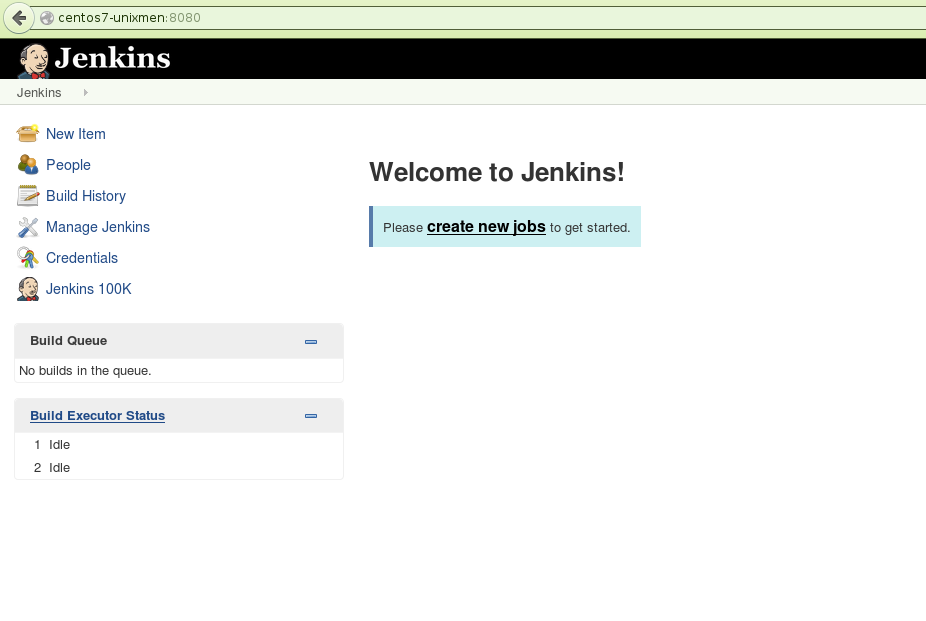Click the New Item box icon

point(28,133)
